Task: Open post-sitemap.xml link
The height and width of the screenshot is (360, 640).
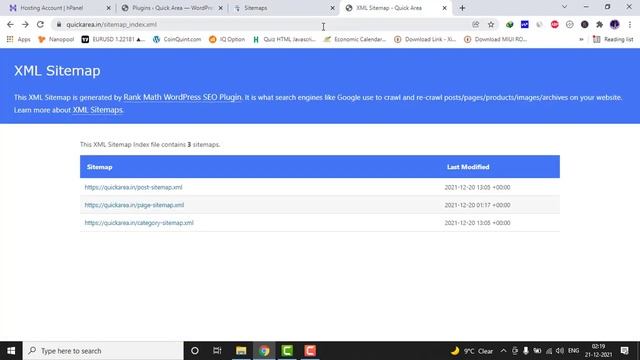Action: [133, 187]
